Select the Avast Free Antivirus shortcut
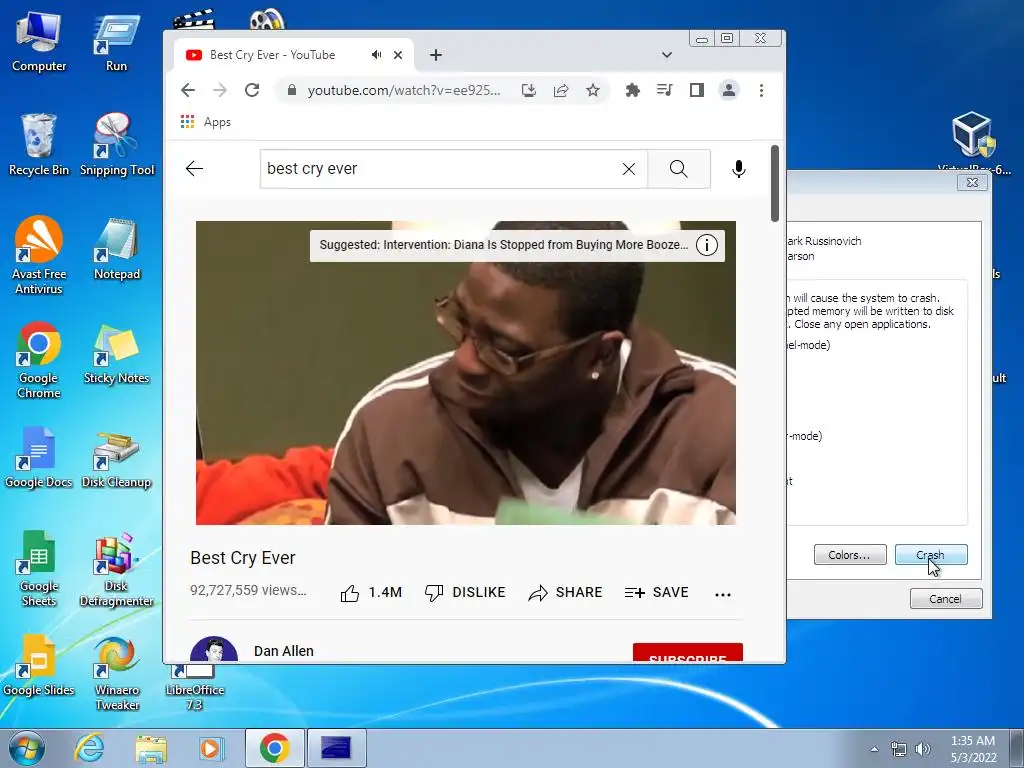1024x768 pixels. [39, 256]
